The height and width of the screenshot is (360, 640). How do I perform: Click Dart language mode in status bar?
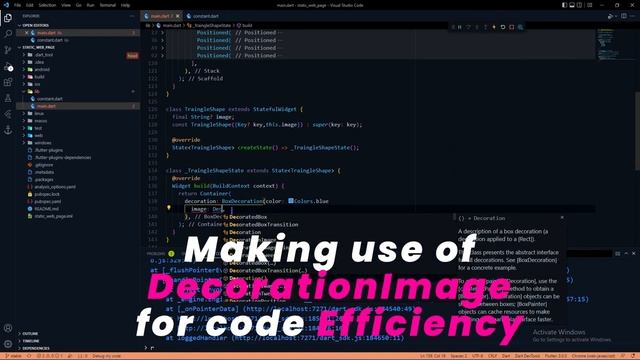tap(506, 356)
